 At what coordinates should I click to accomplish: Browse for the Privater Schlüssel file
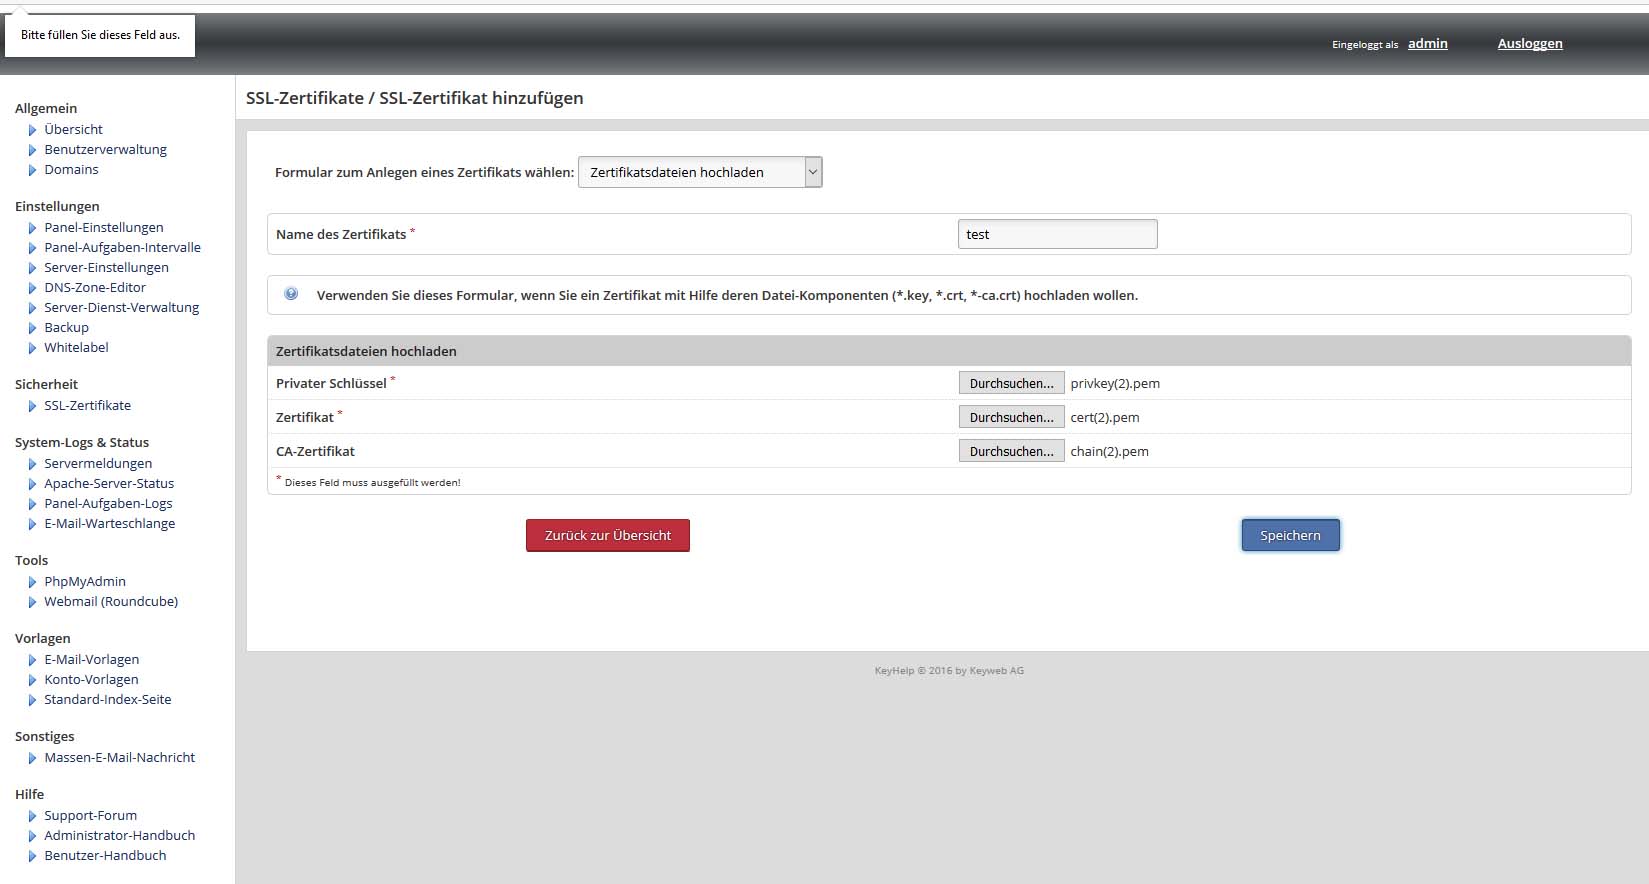click(x=1011, y=383)
